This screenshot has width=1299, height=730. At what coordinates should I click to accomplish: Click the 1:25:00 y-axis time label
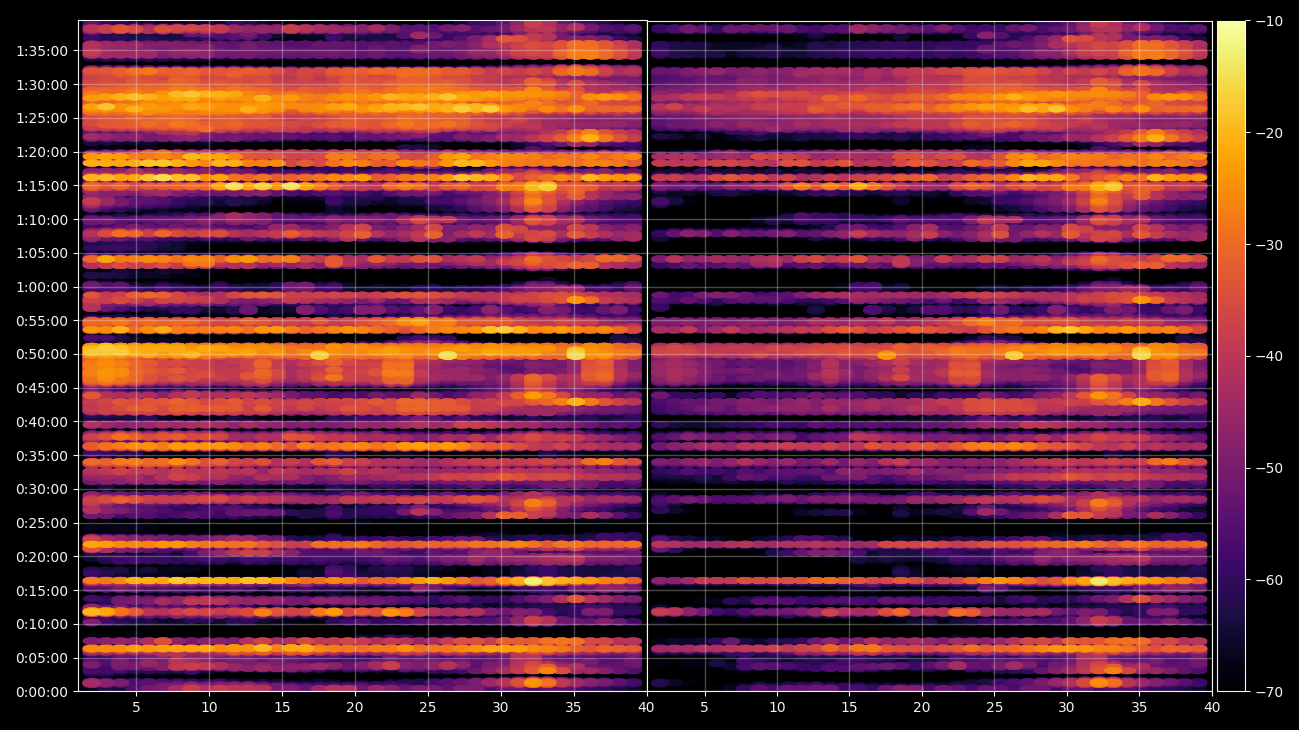(x=42, y=118)
